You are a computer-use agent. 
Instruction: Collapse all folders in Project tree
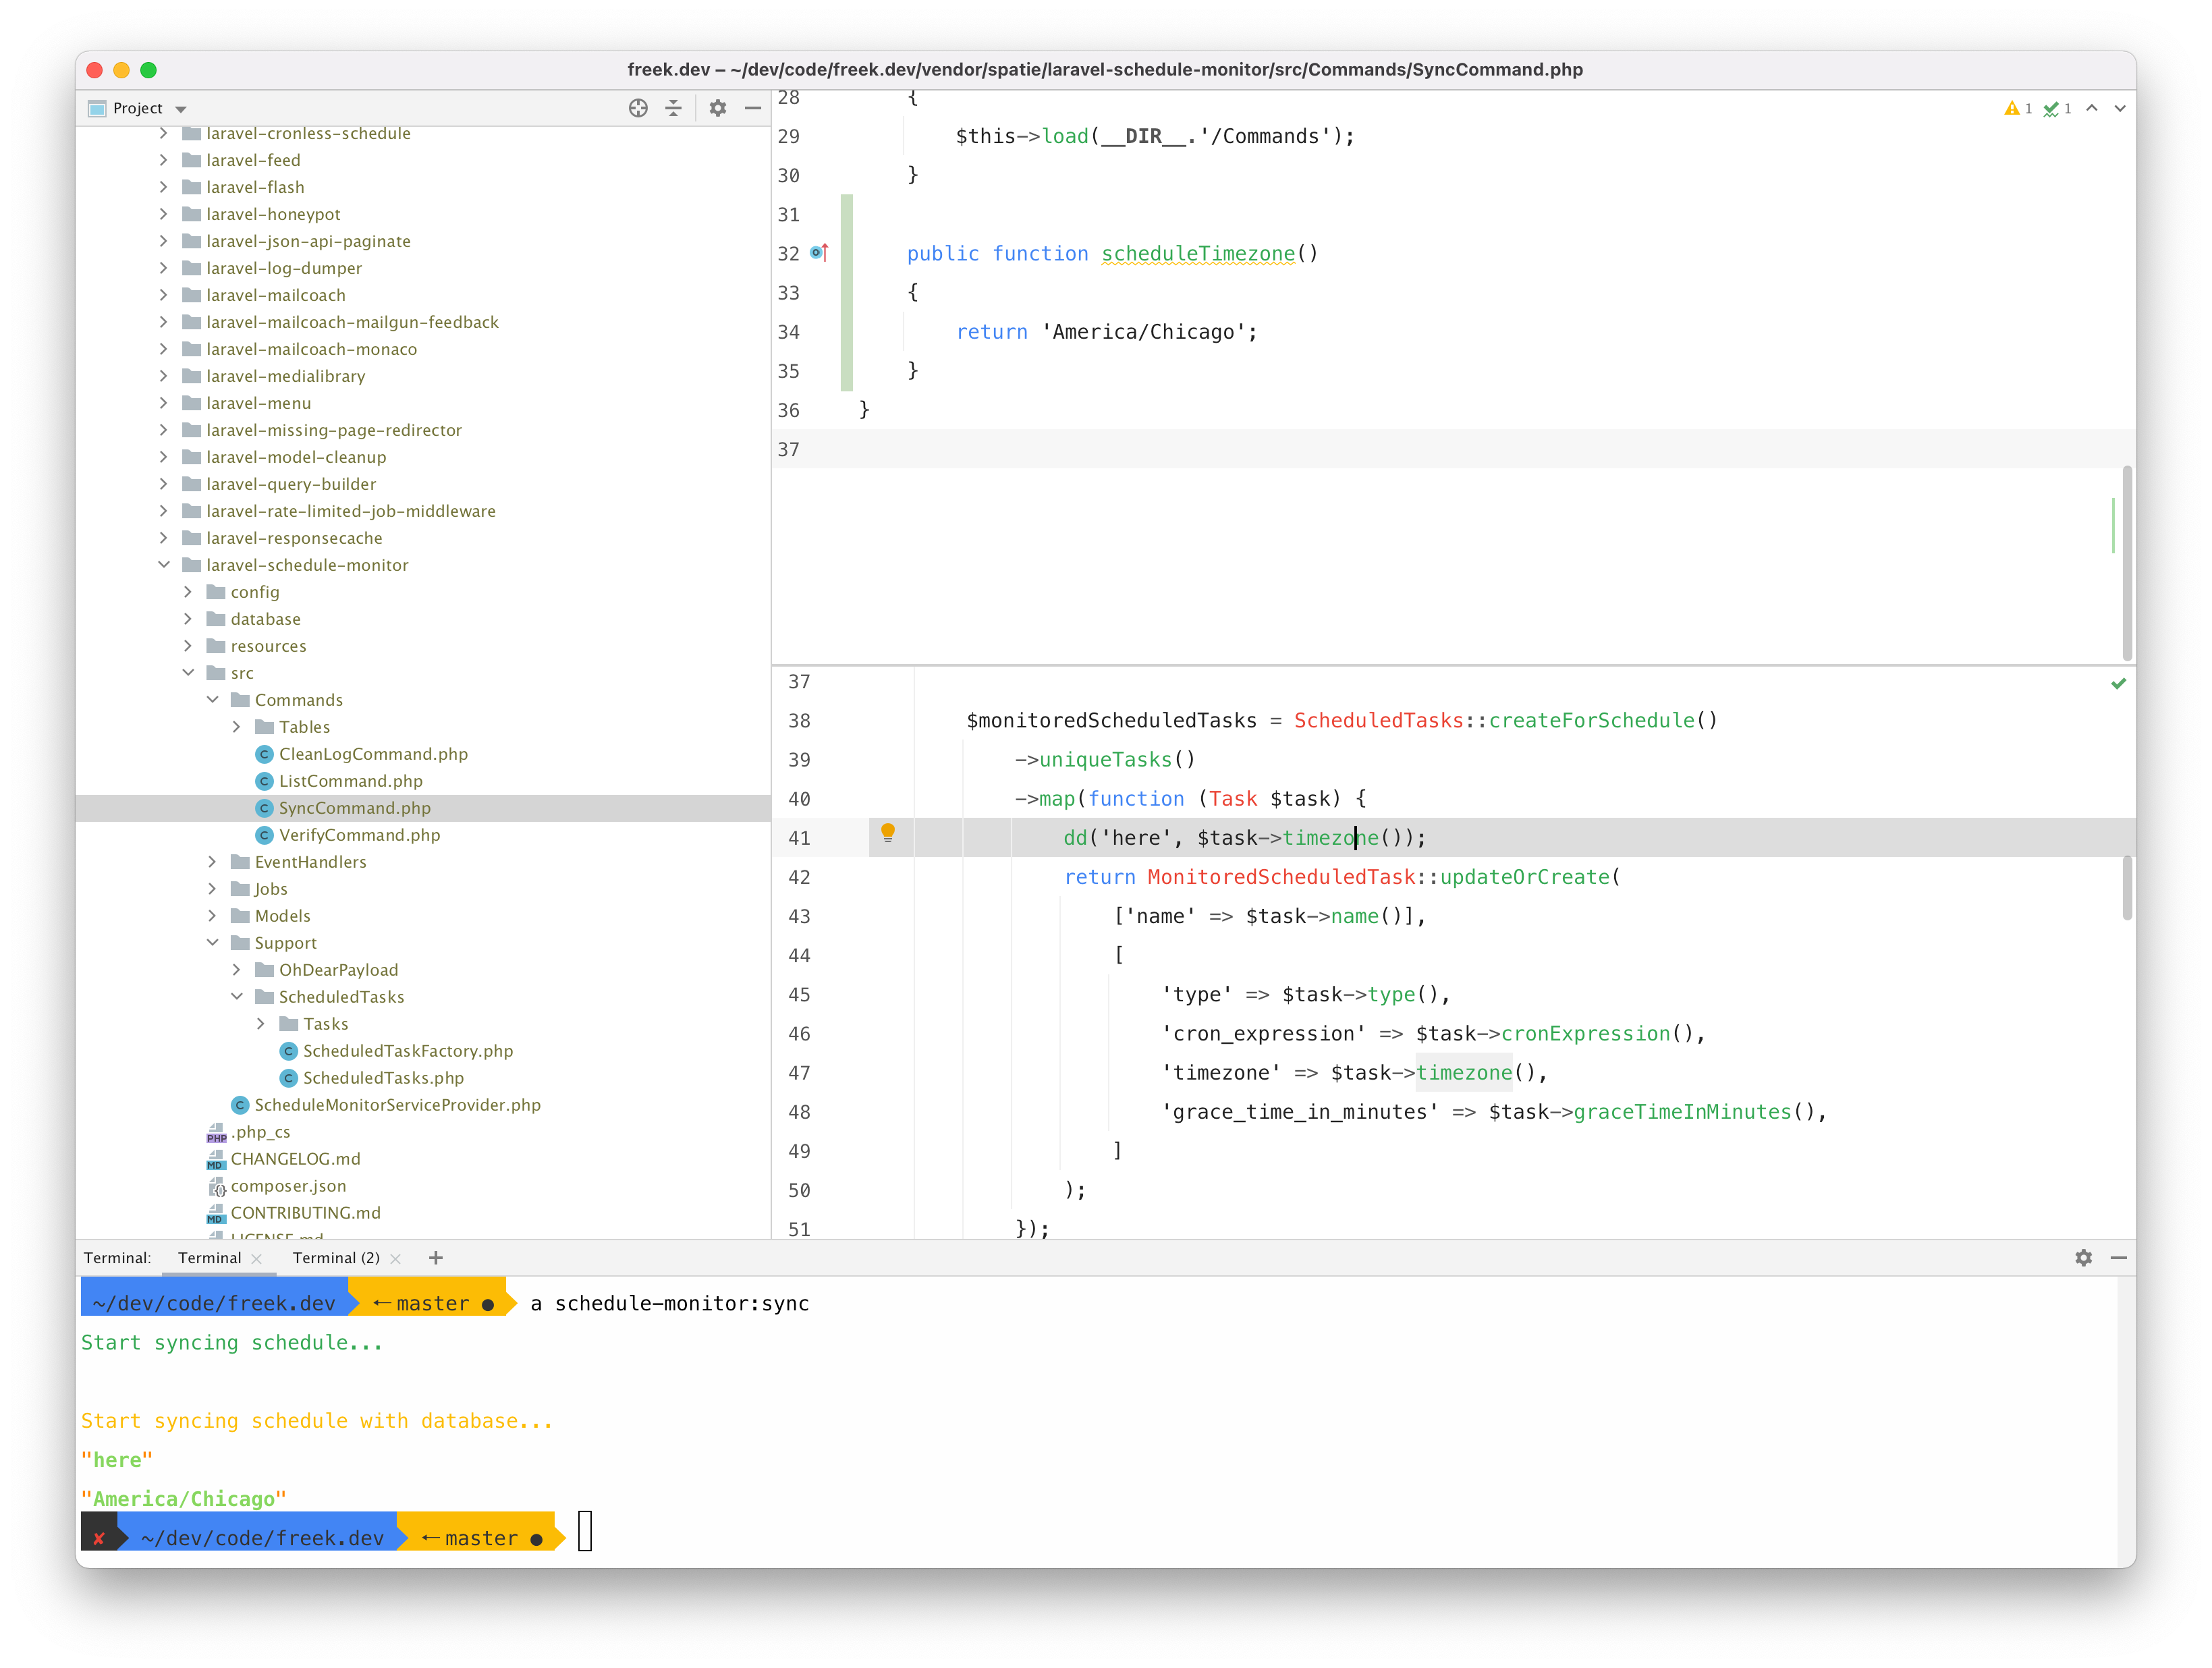tap(674, 107)
